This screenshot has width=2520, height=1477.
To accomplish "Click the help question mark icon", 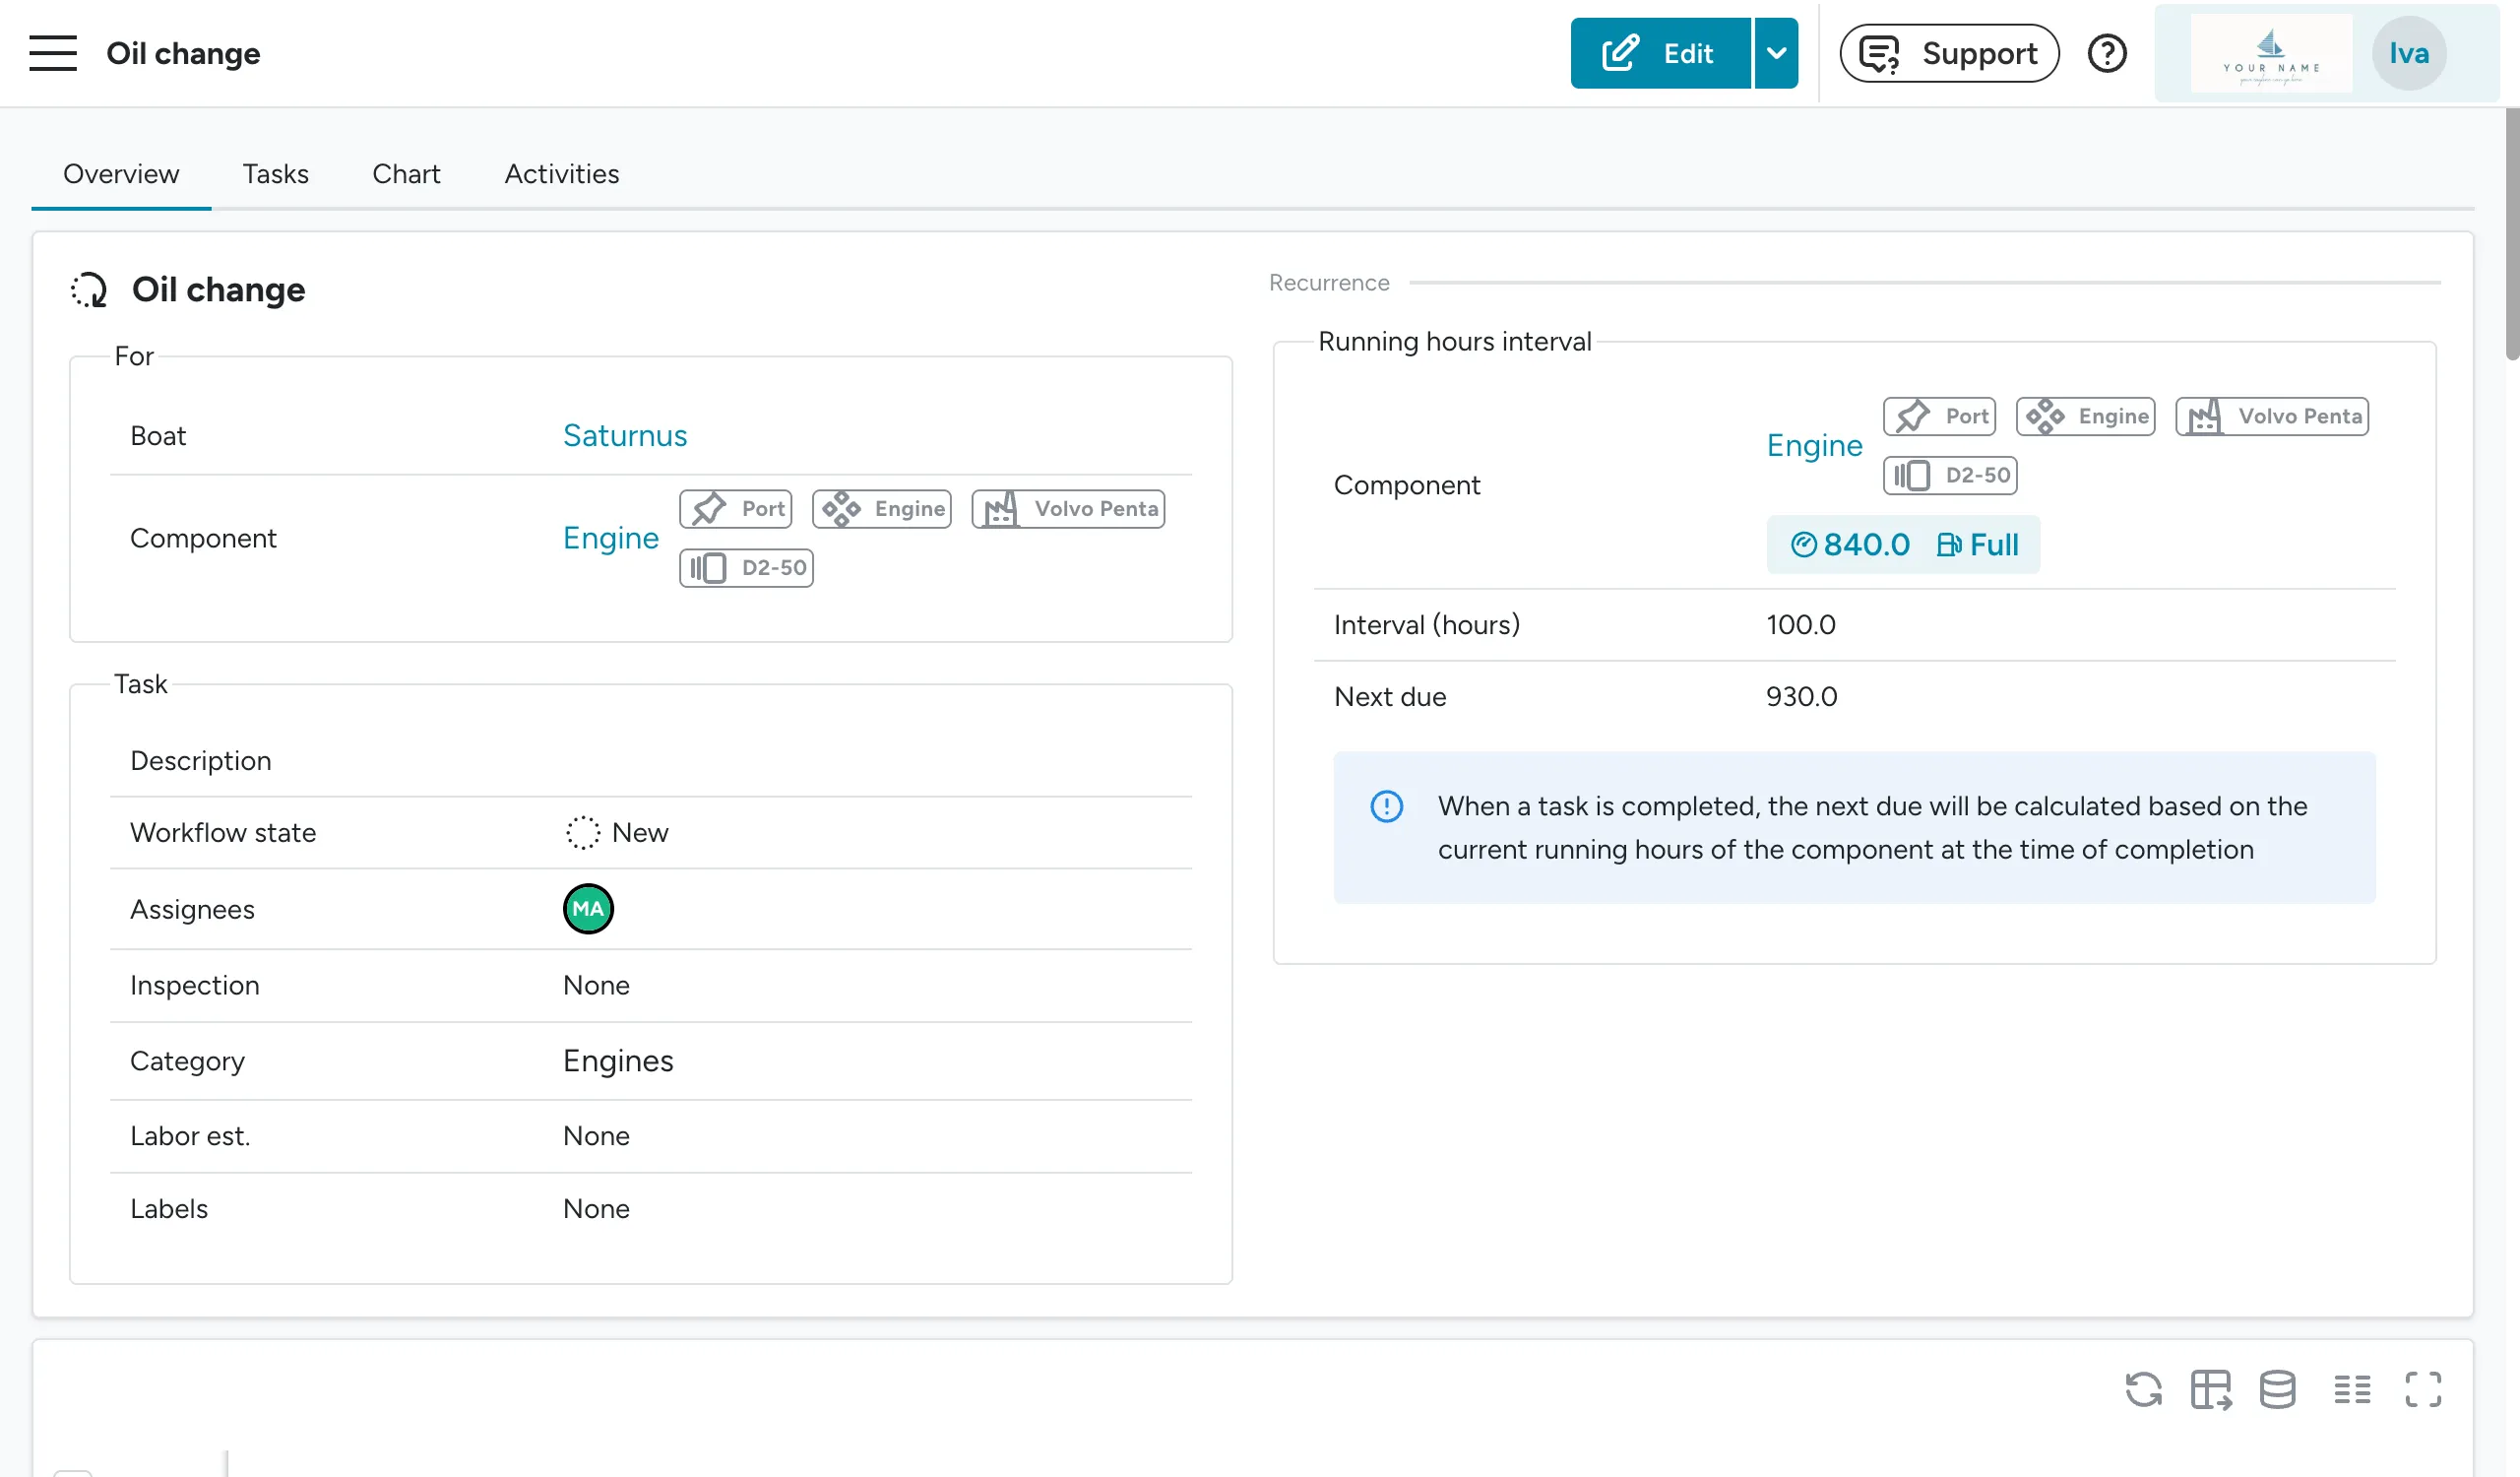I will coord(2106,53).
